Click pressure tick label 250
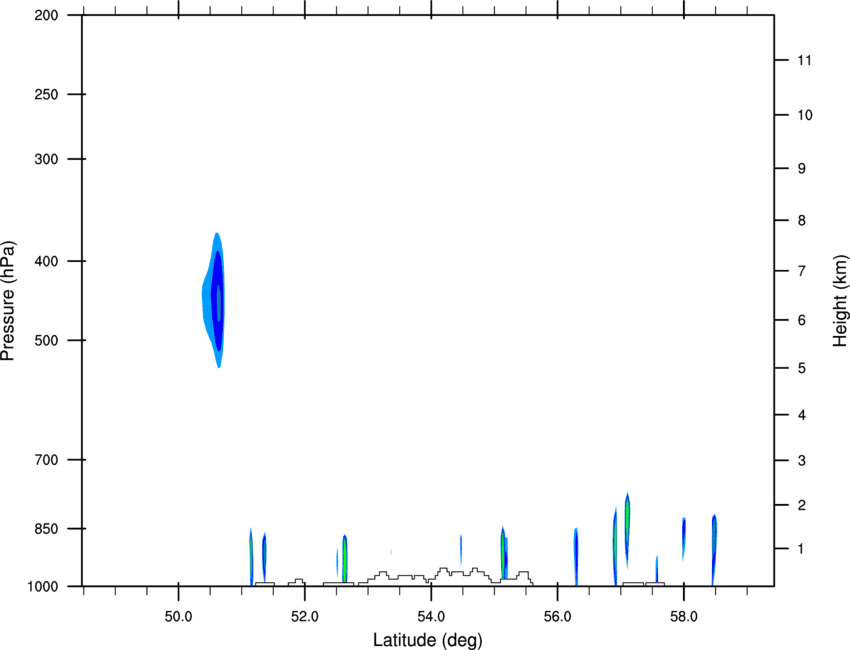Image resolution: width=850 pixels, height=650 pixels. (46, 94)
